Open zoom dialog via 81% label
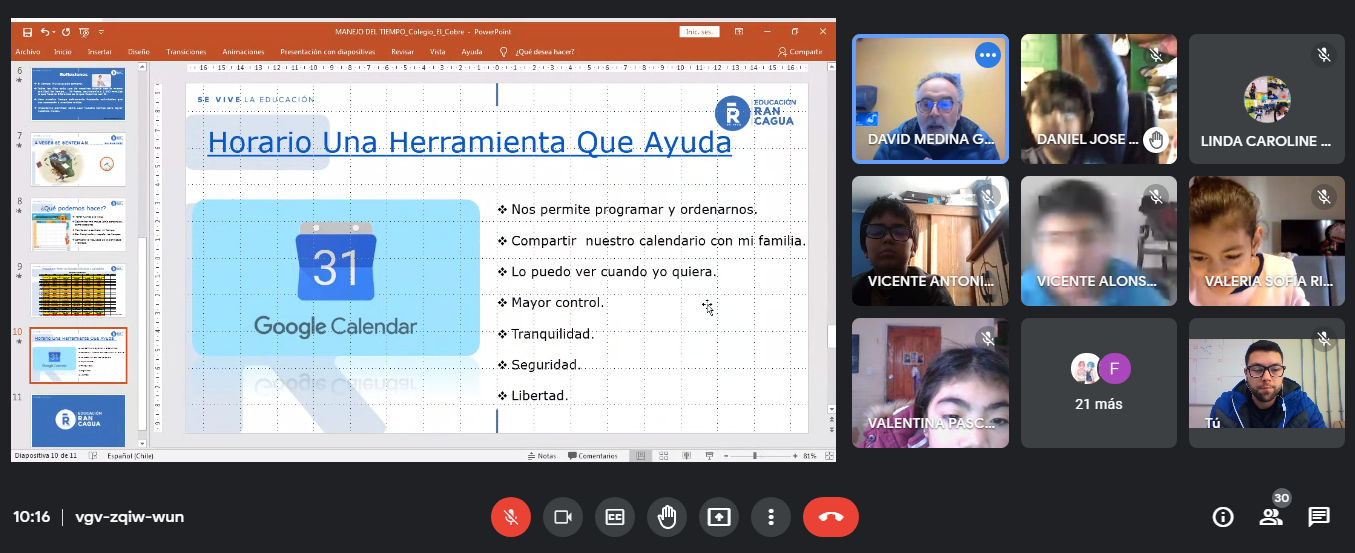 point(810,456)
